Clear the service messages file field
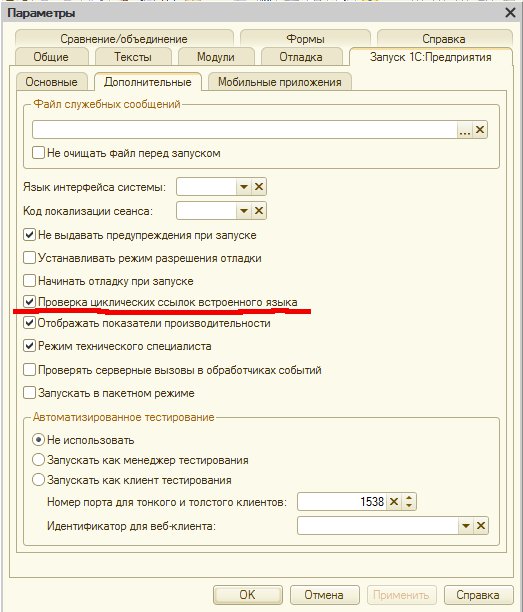 pyautogui.click(x=480, y=130)
